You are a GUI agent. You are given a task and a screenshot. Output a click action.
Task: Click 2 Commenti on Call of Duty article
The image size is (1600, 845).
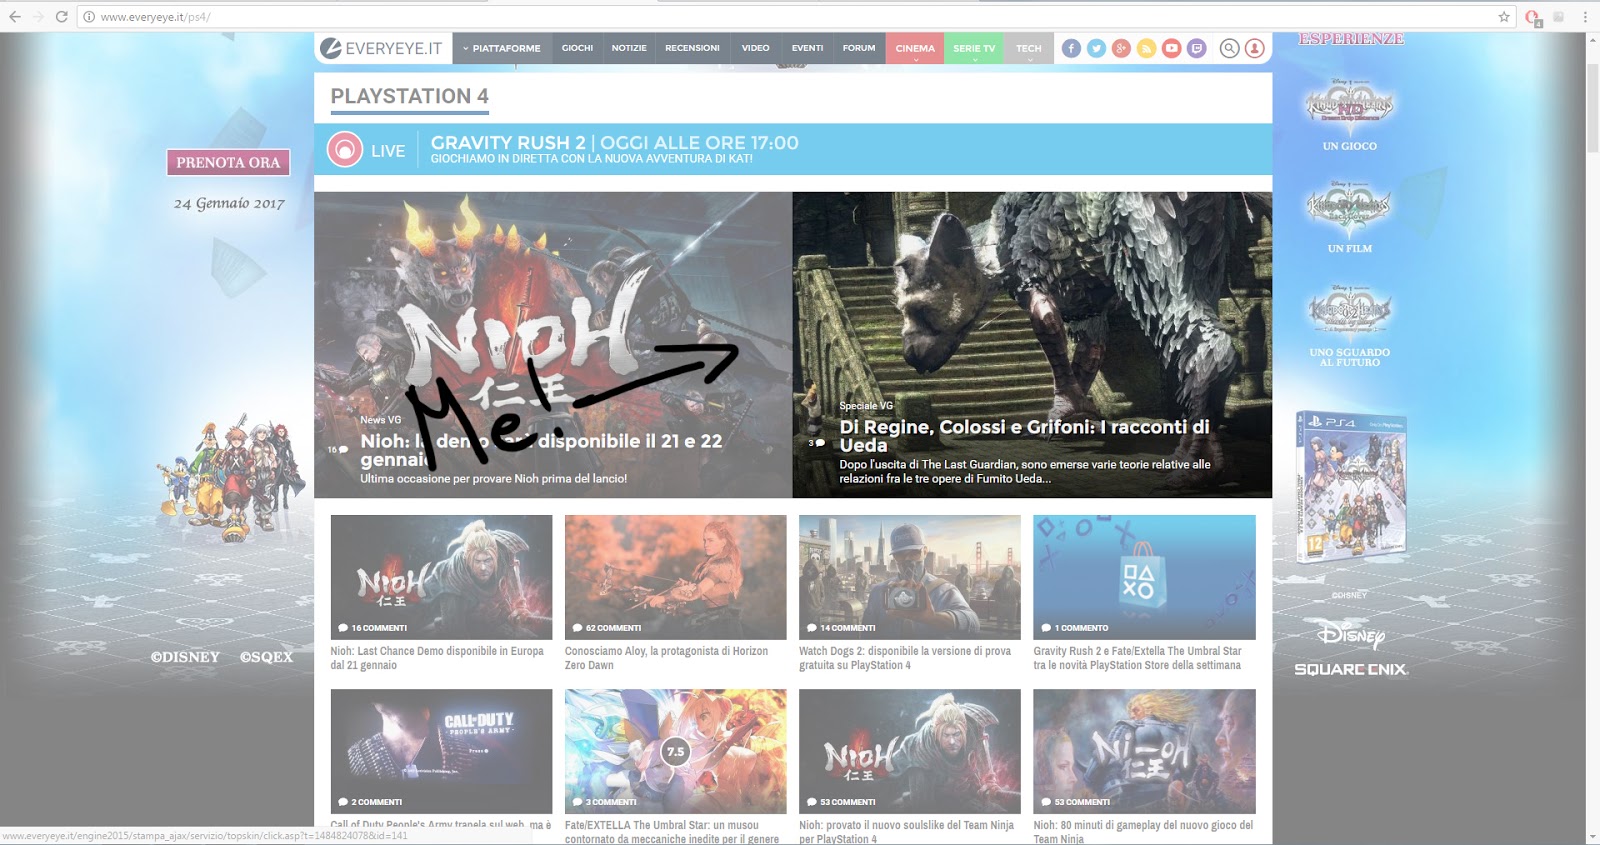click(x=370, y=802)
